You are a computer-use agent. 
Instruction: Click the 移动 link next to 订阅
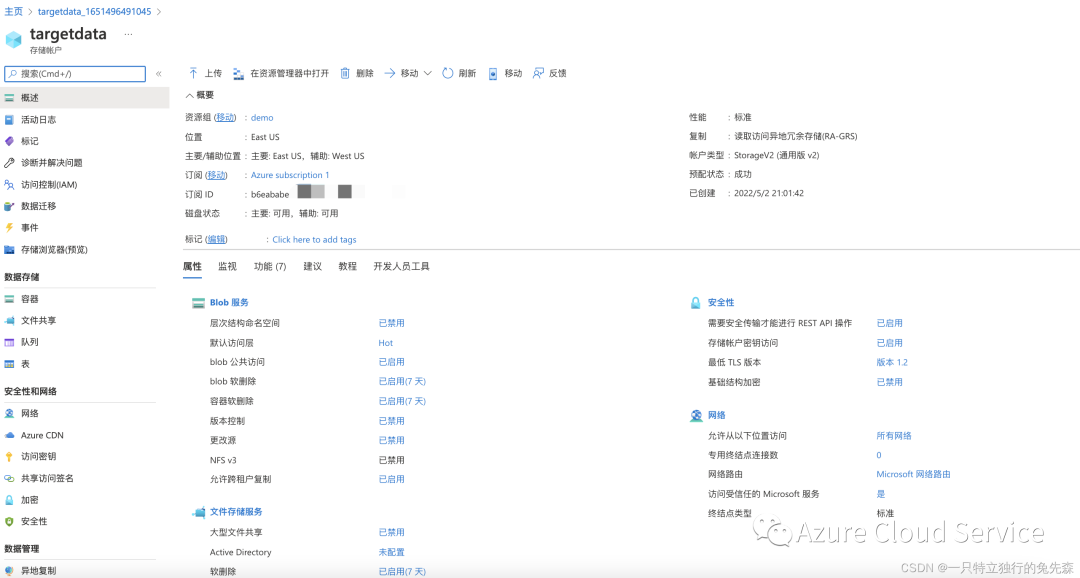(216, 175)
